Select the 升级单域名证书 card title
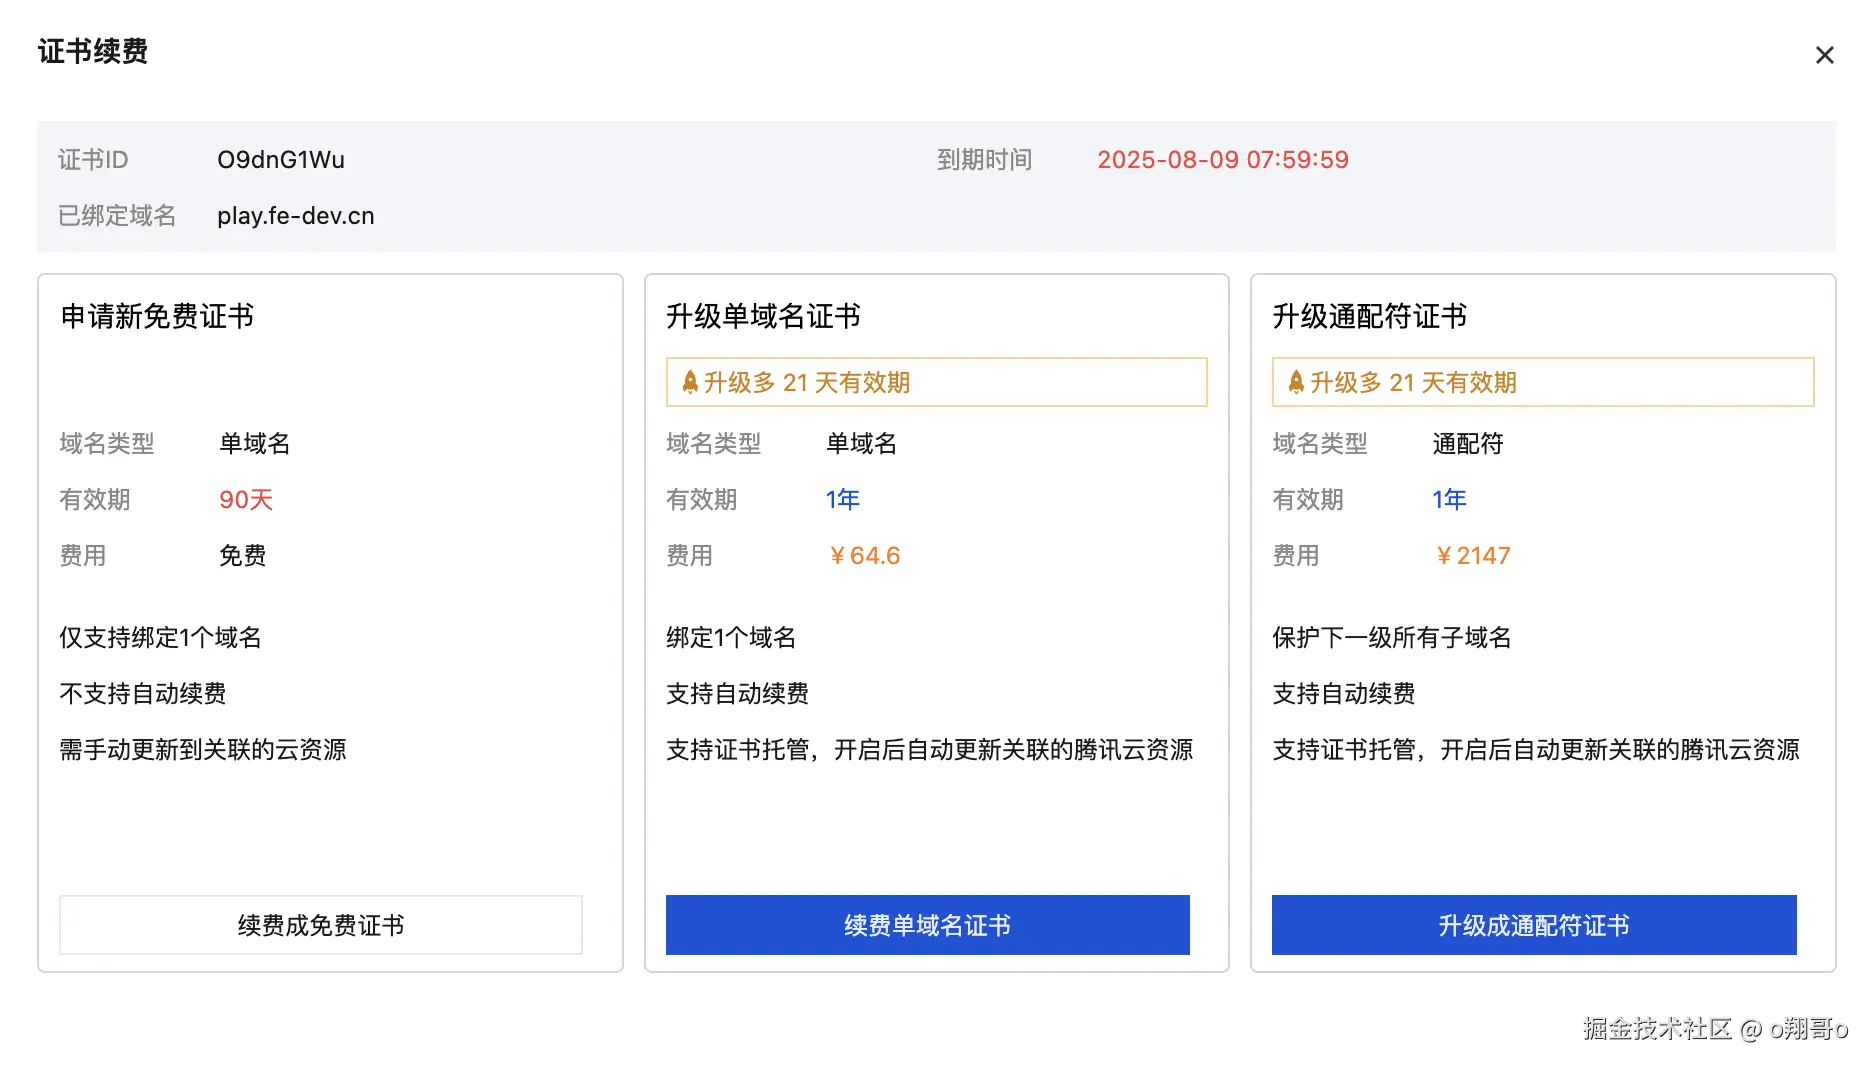Screen dimensions: 1876x1070 click(x=763, y=316)
